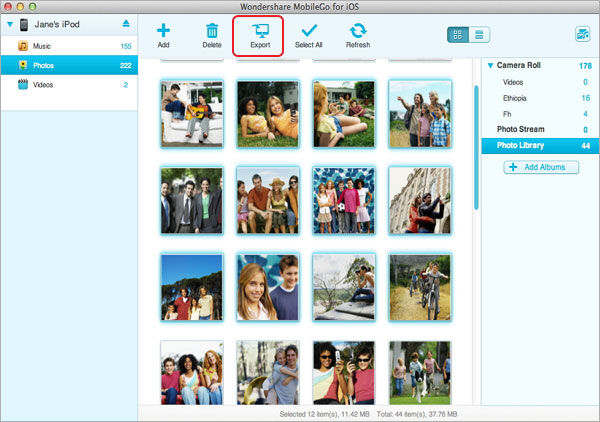Viewport: 600px width, 422px height.
Task: Select photo of people walking a dog
Action: 420,373
